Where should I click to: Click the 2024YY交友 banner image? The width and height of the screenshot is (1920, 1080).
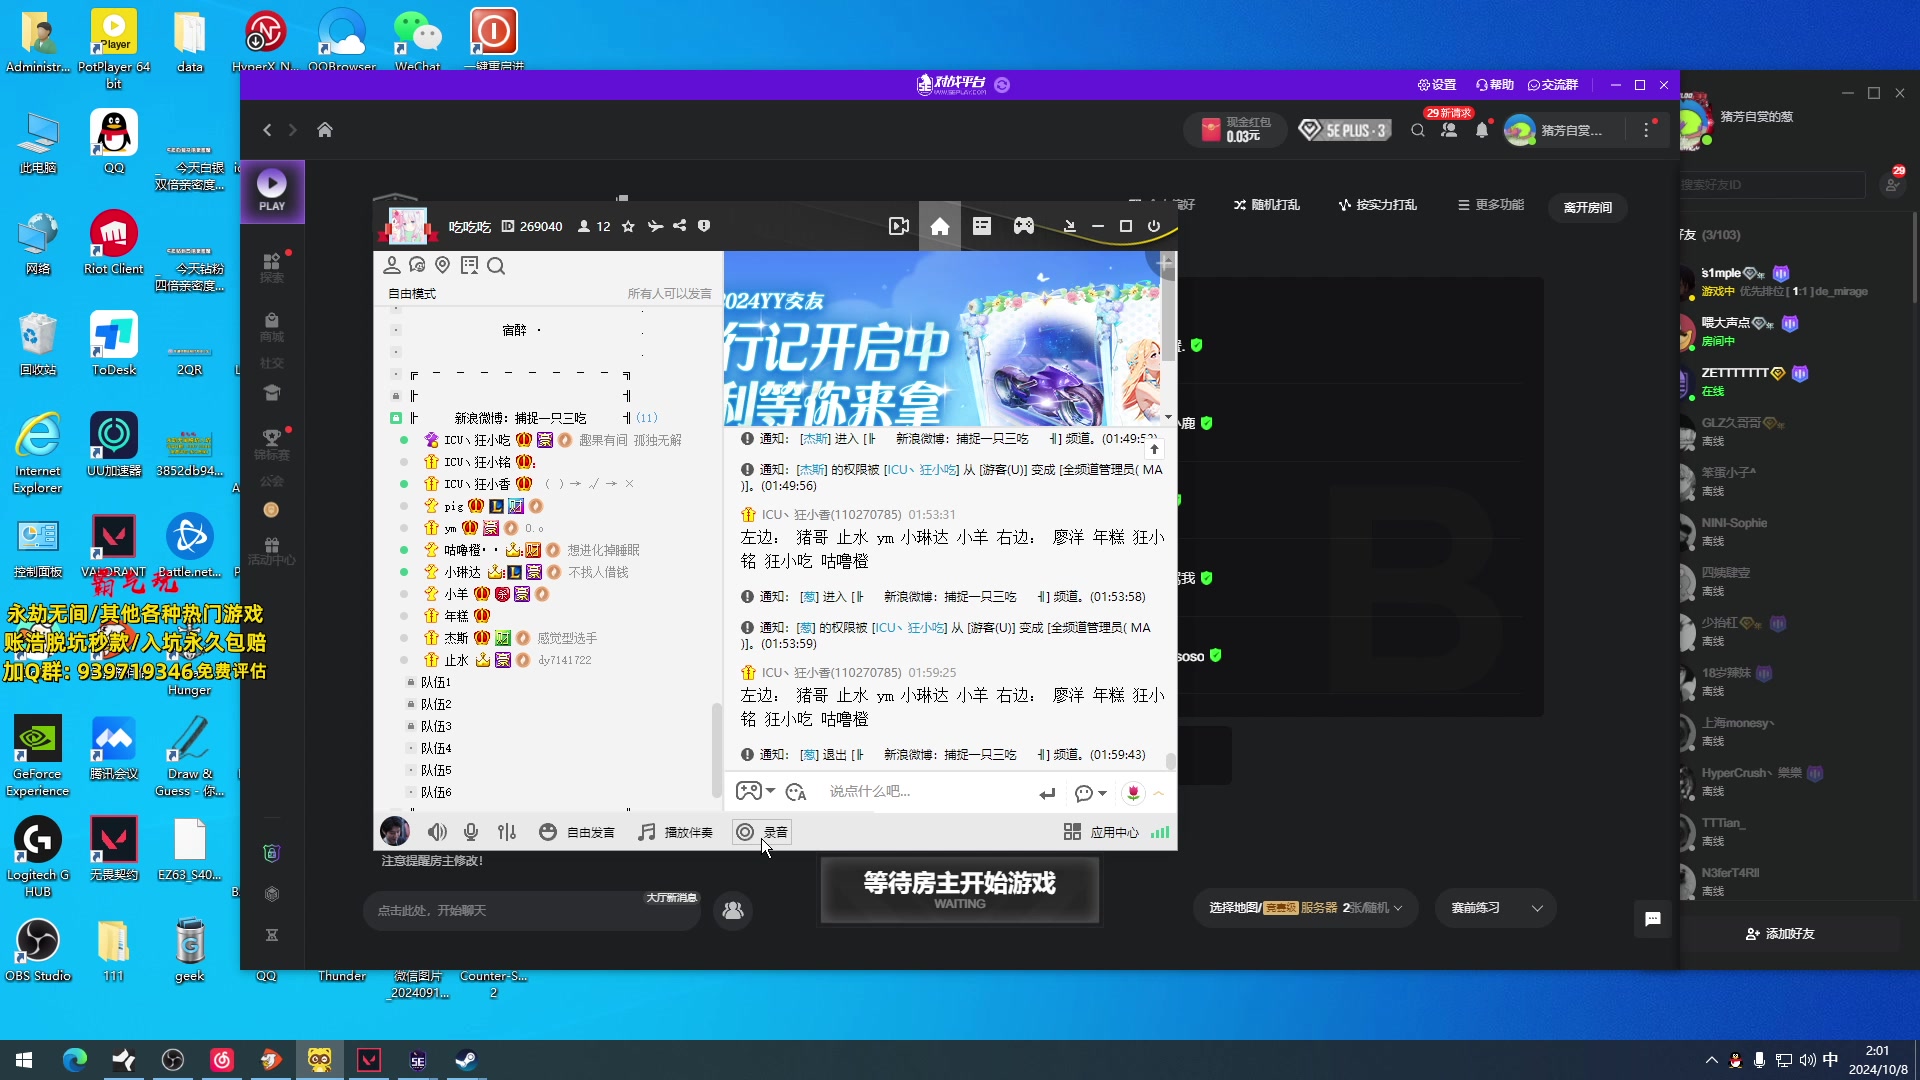(x=942, y=338)
